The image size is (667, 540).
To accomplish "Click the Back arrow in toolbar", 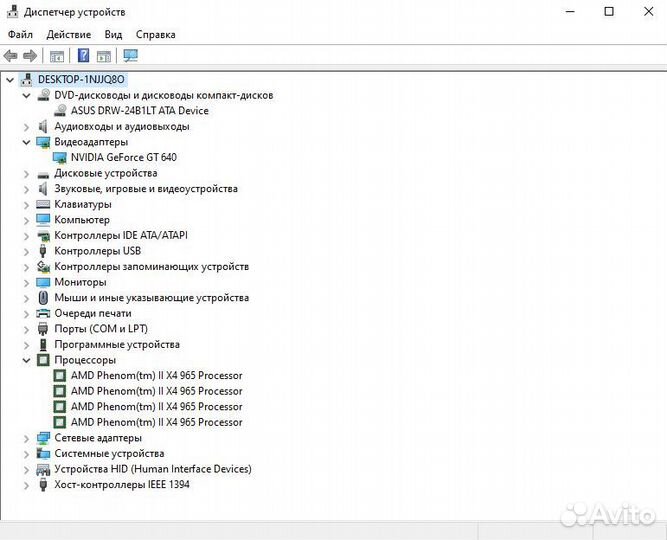I will click(11, 56).
